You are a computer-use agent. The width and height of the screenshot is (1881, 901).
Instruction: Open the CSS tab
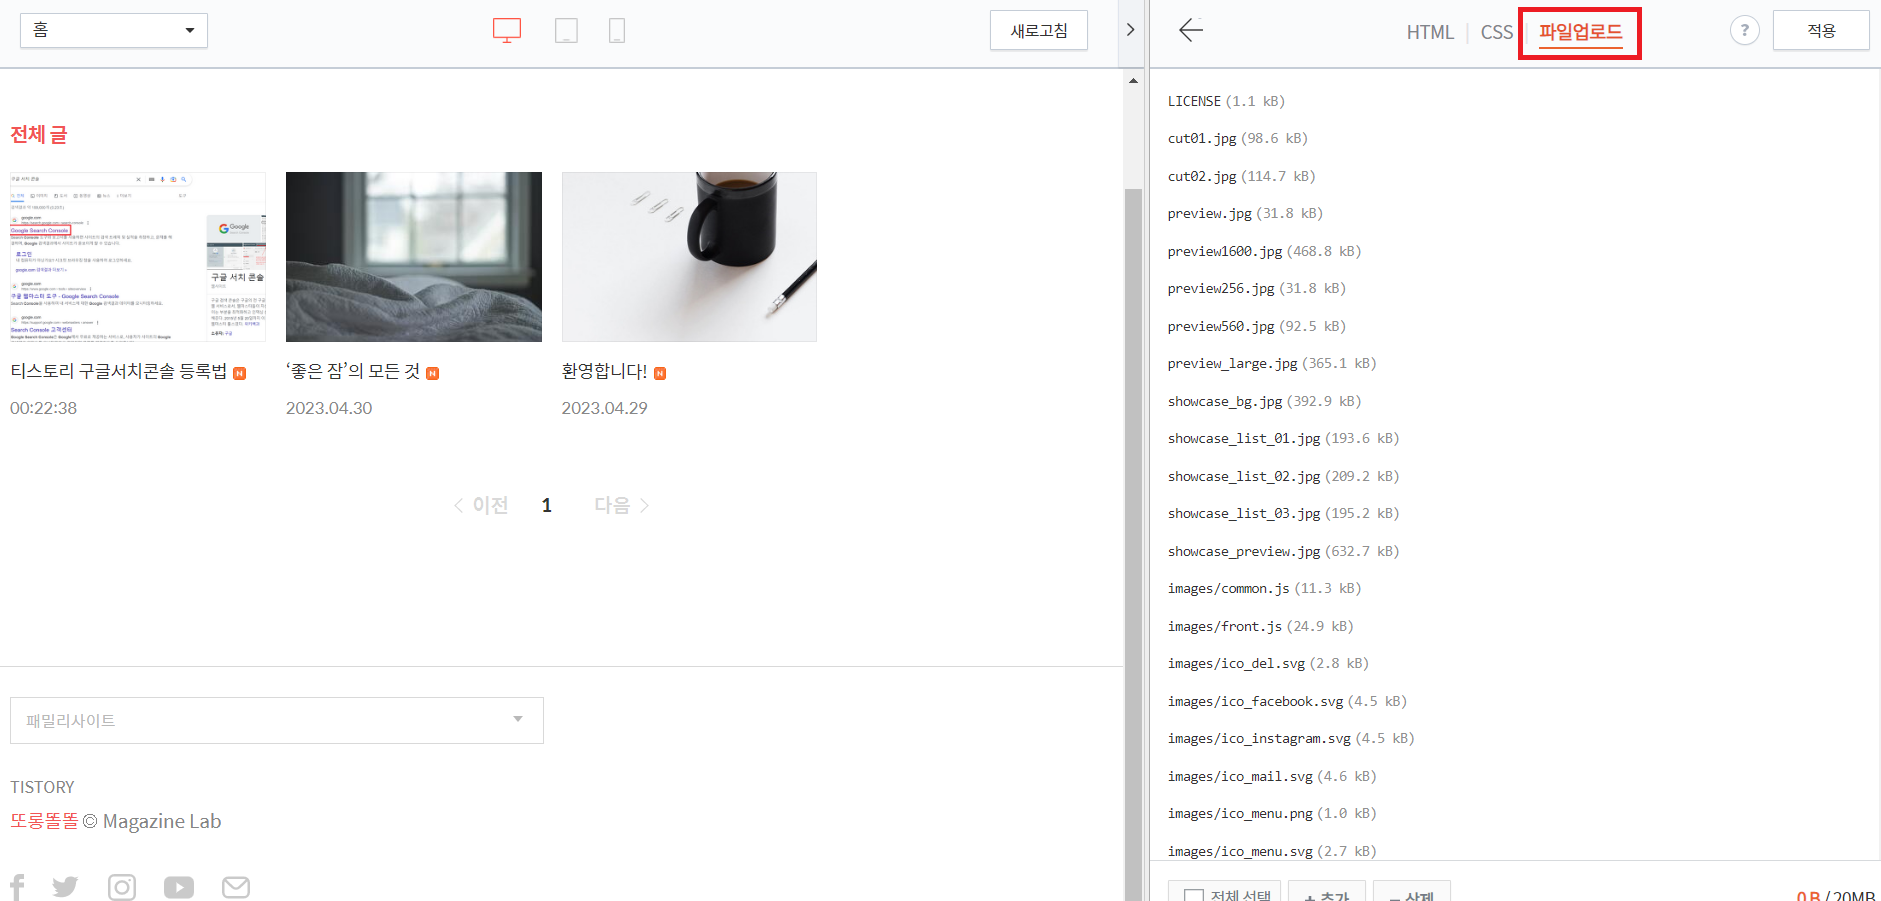tap(1496, 32)
